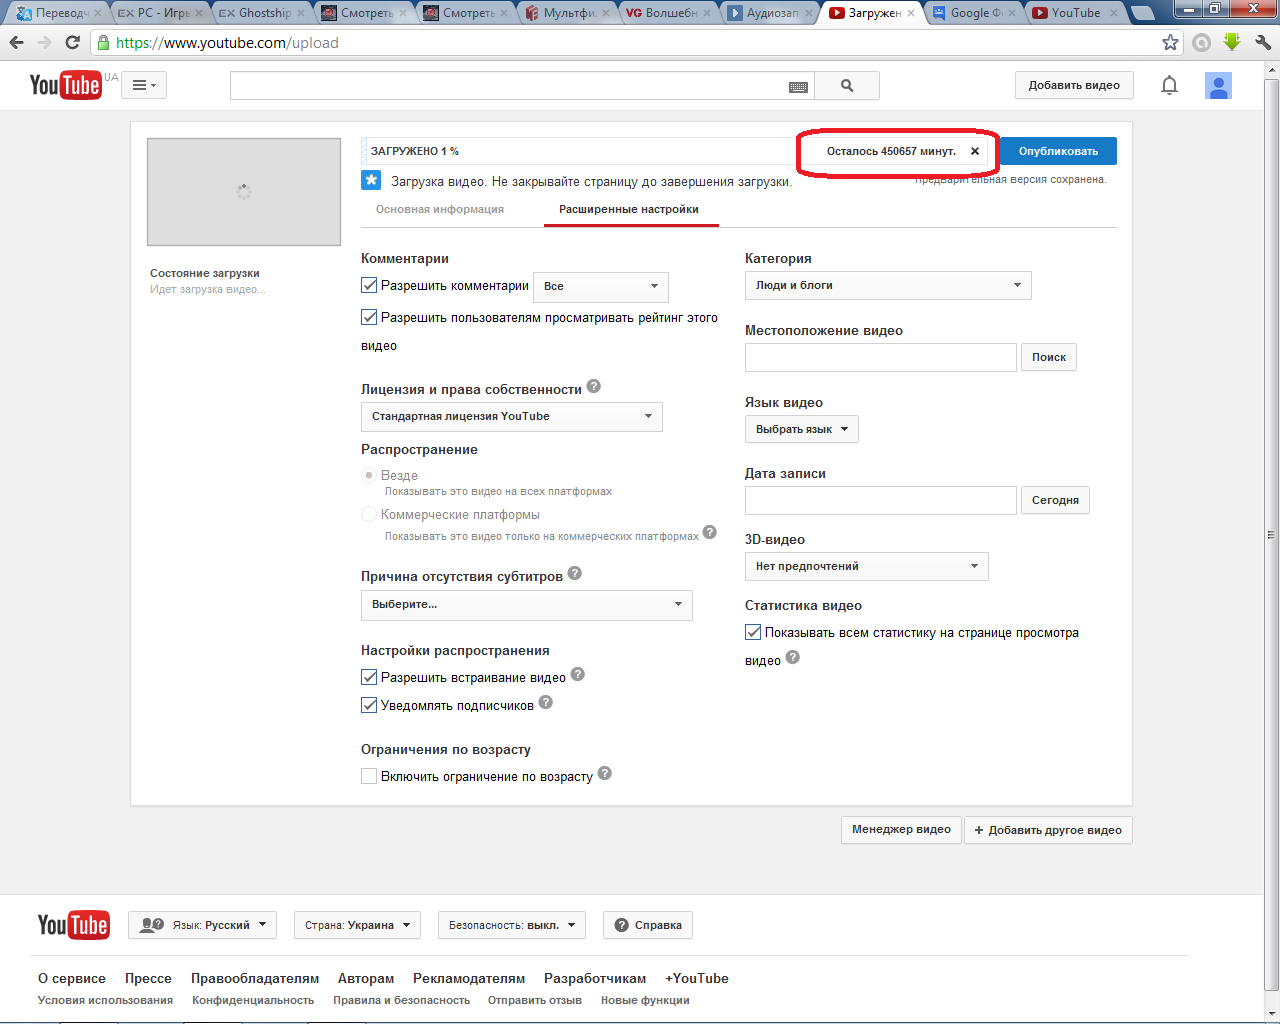Click the gray circular extension icon in toolbar

click(x=1202, y=42)
